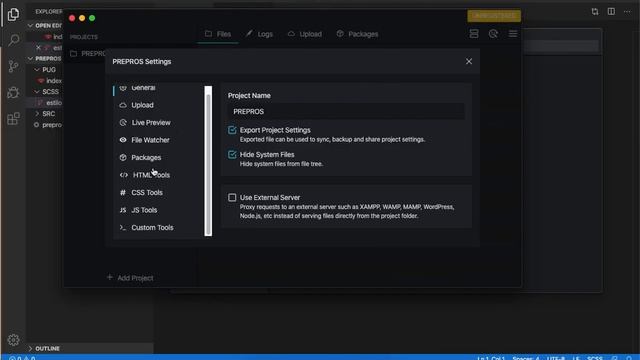Enable Use External Server checkbox
The width and height of the screenshot is (640, 360).
click(x=232, y=198)
